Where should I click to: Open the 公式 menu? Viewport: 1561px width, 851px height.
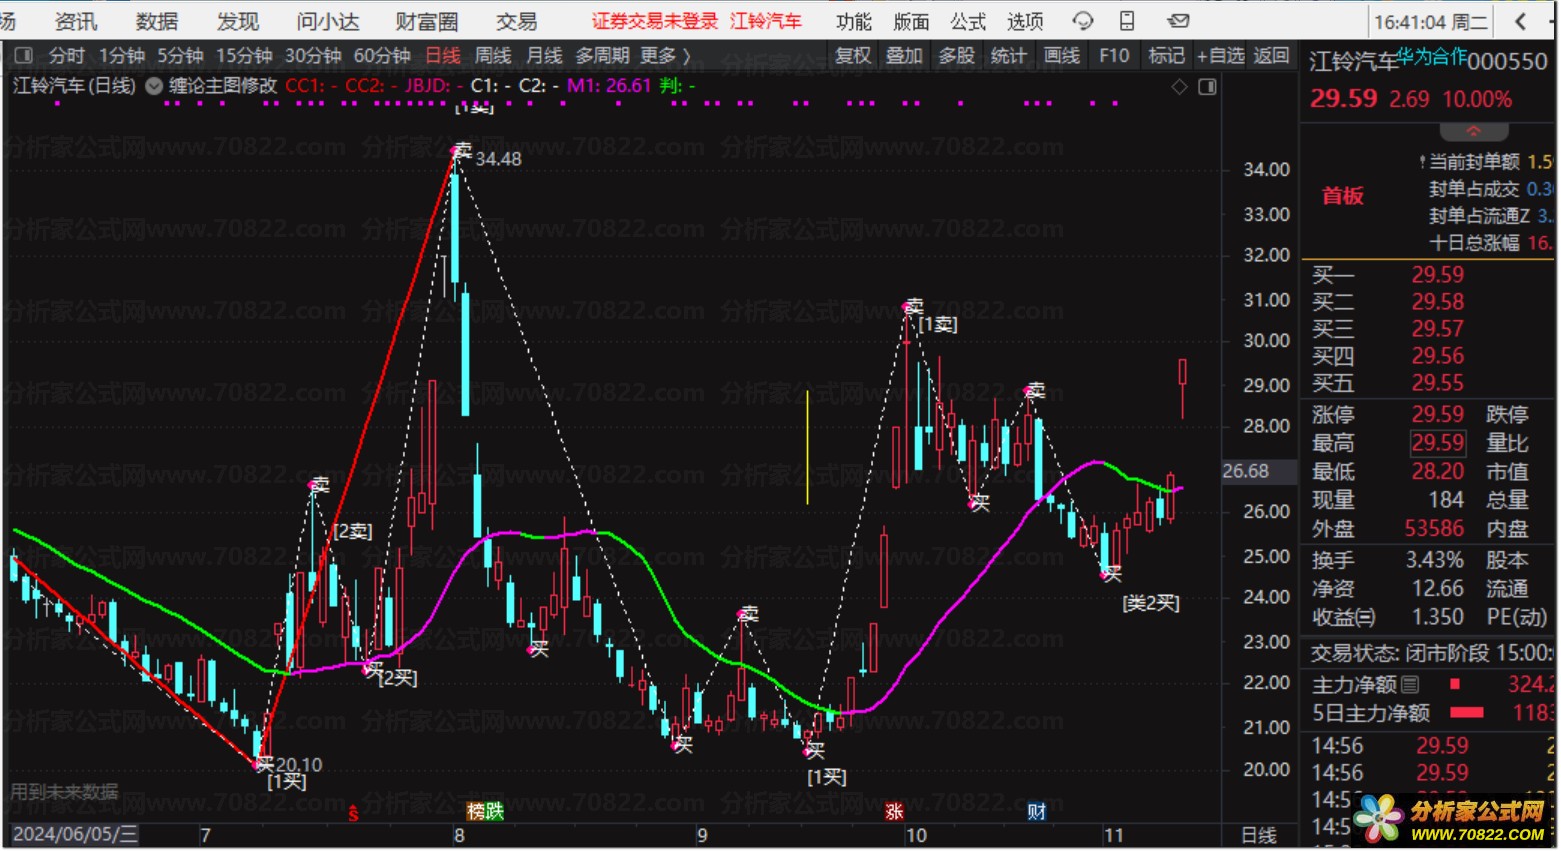[968, 21]
